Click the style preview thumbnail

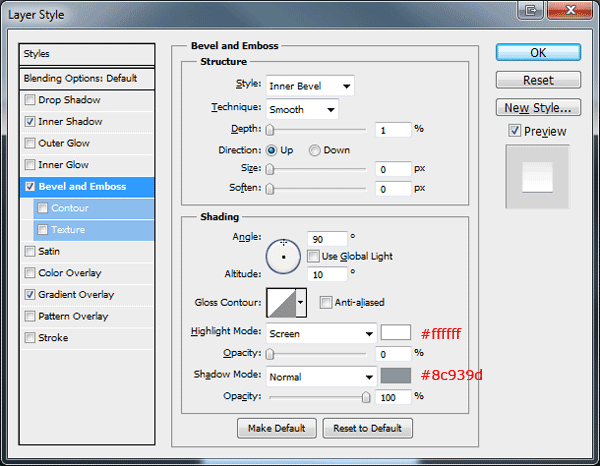(x=538, y=177)
